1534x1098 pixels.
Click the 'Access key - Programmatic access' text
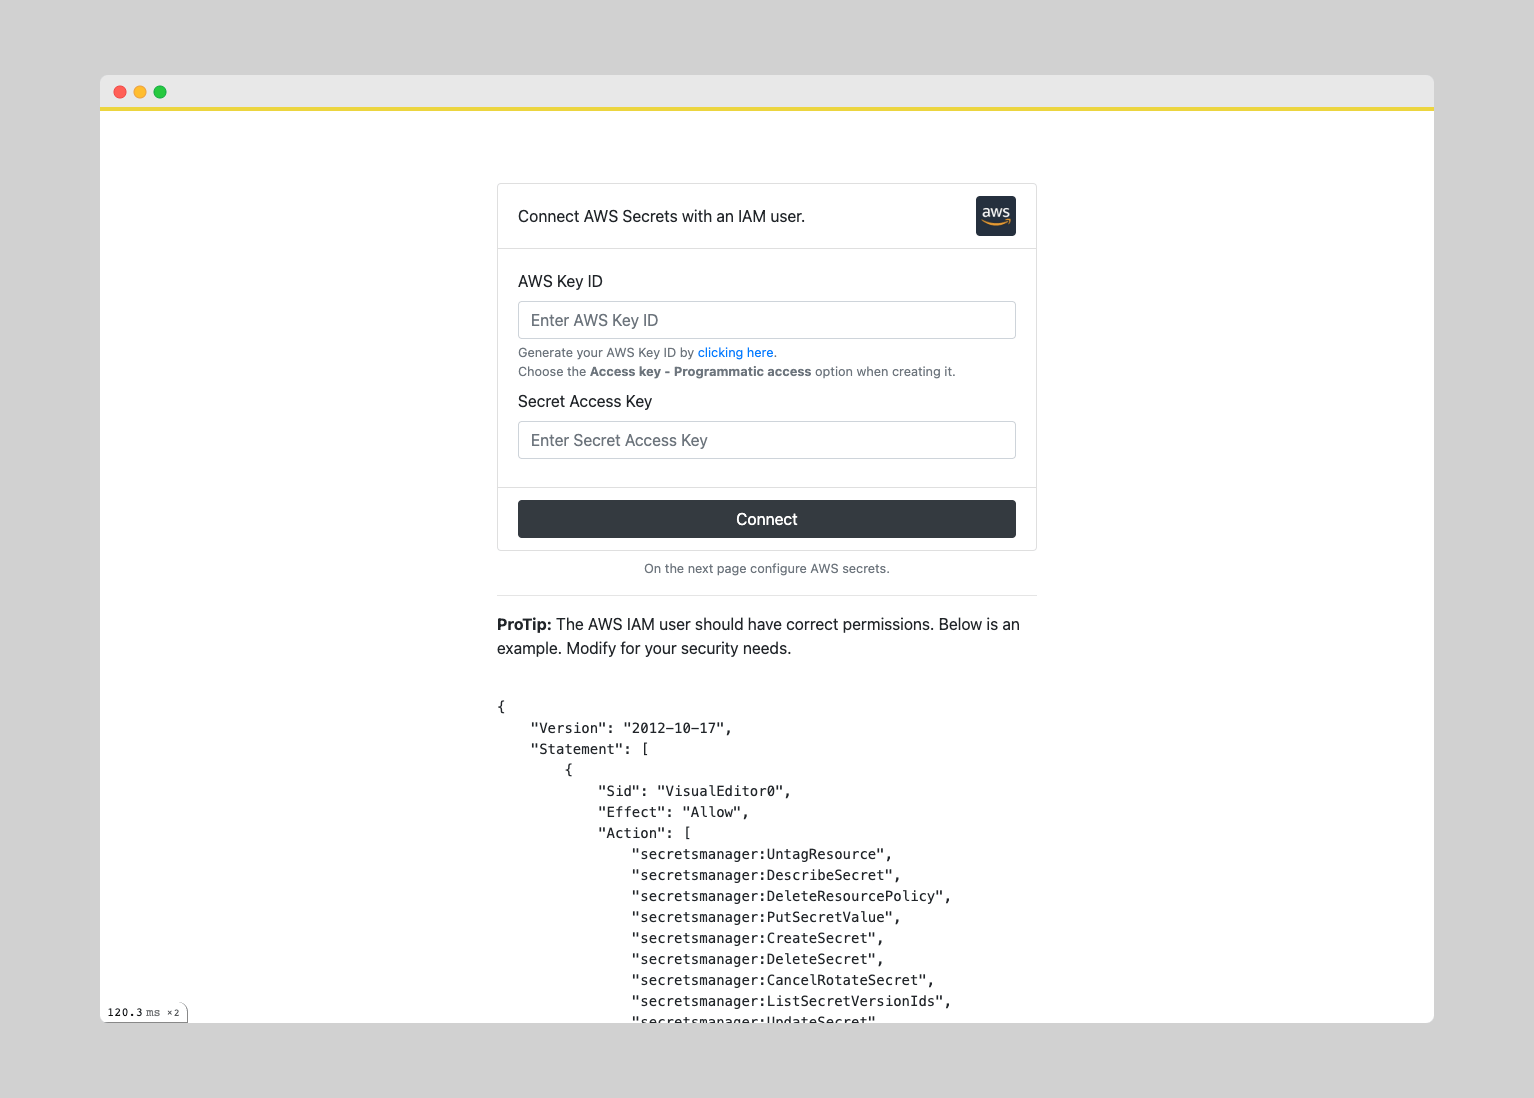[x=700, y=372]
